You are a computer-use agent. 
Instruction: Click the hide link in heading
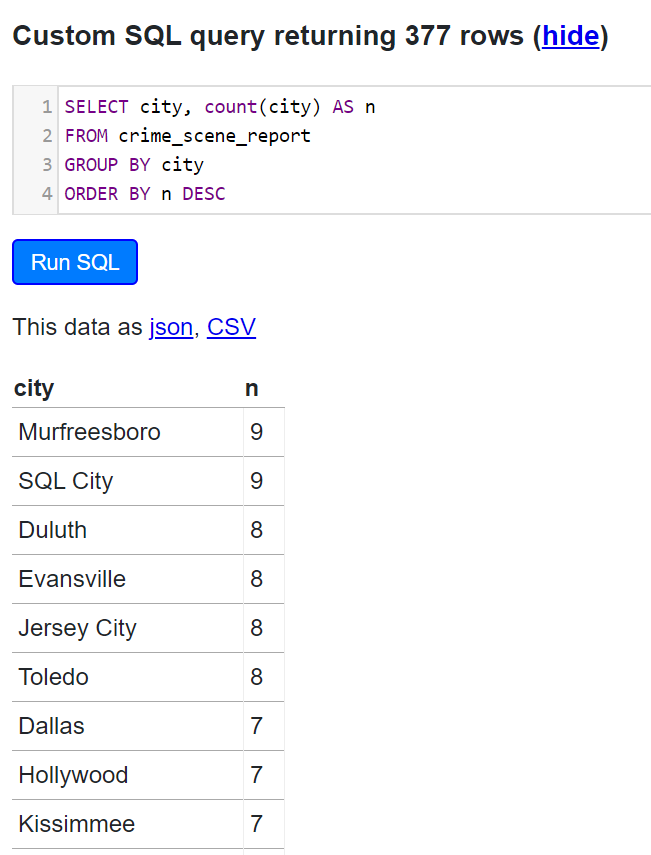(570, 36)
